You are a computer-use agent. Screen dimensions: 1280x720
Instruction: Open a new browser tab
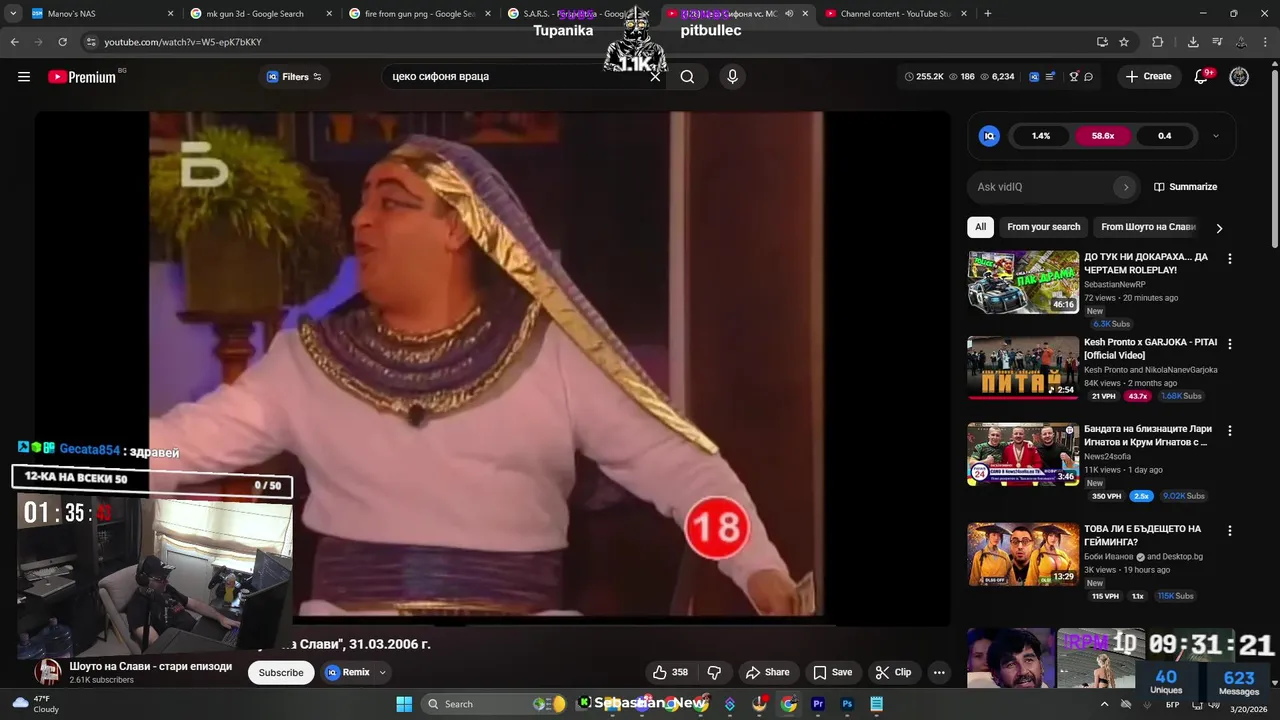click(988, 14)
